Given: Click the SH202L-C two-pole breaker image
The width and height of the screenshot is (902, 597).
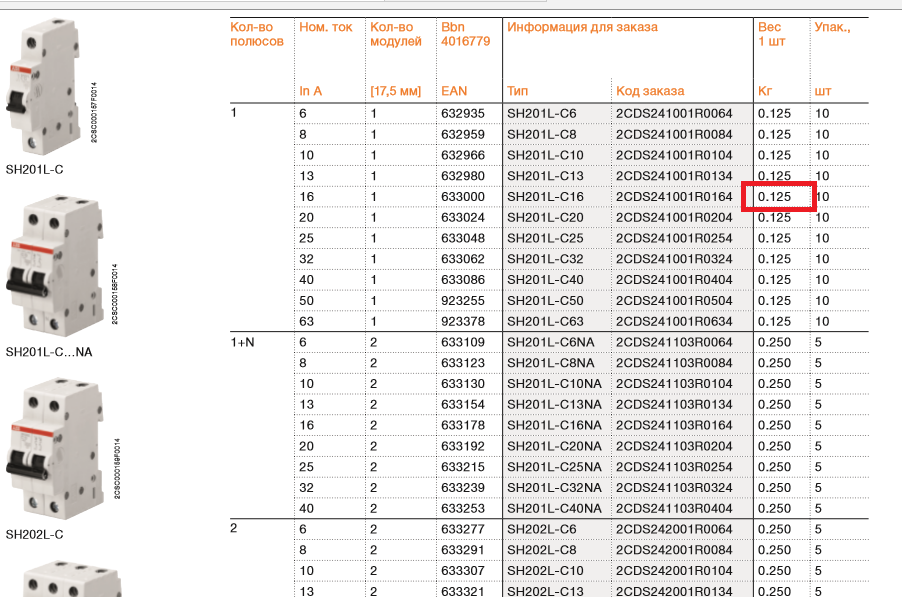Looking at the screenshot, I should [55, 449].
